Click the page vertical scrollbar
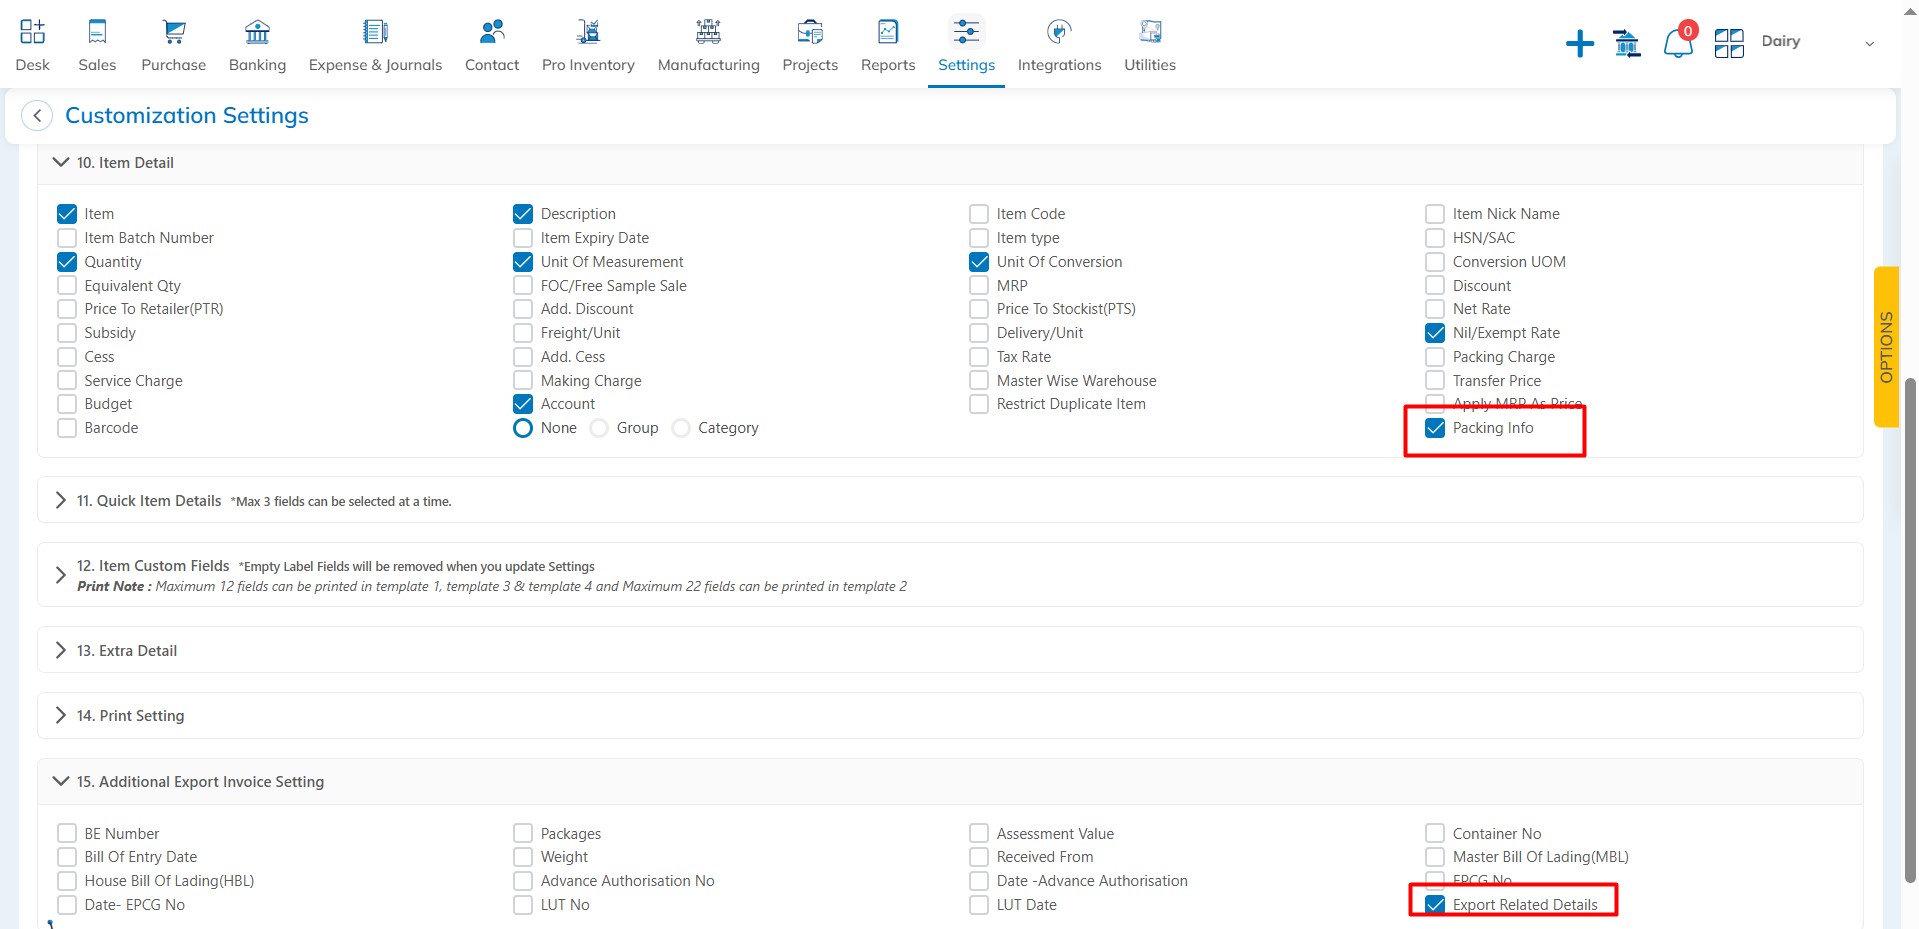1919x929 pixels. pyautogui.click(x=1911, y=630)
